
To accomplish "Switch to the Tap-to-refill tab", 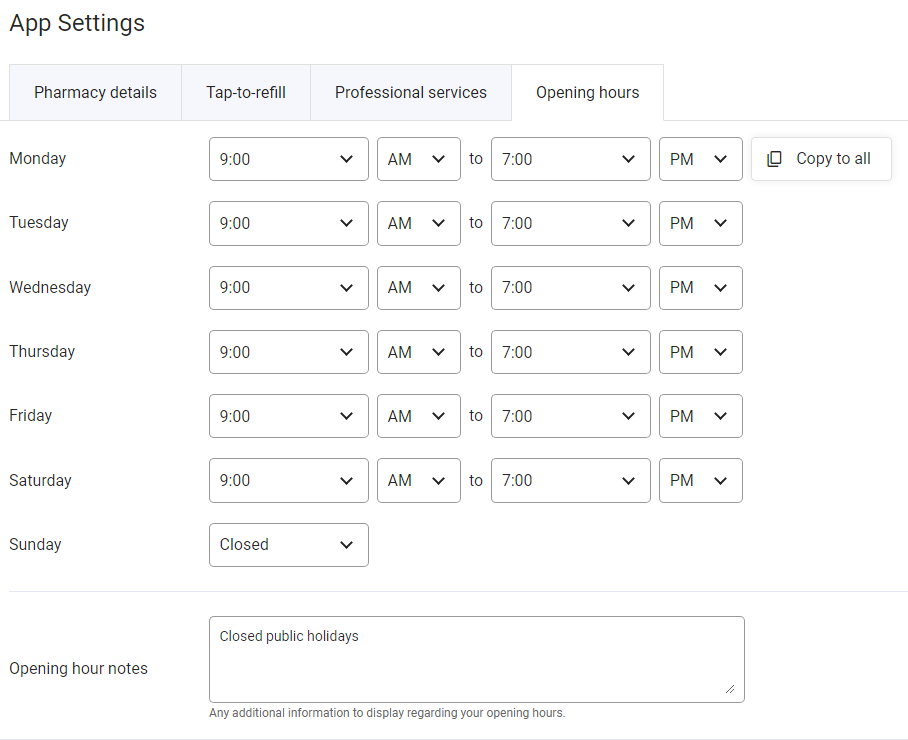I will tap(246, 93).
